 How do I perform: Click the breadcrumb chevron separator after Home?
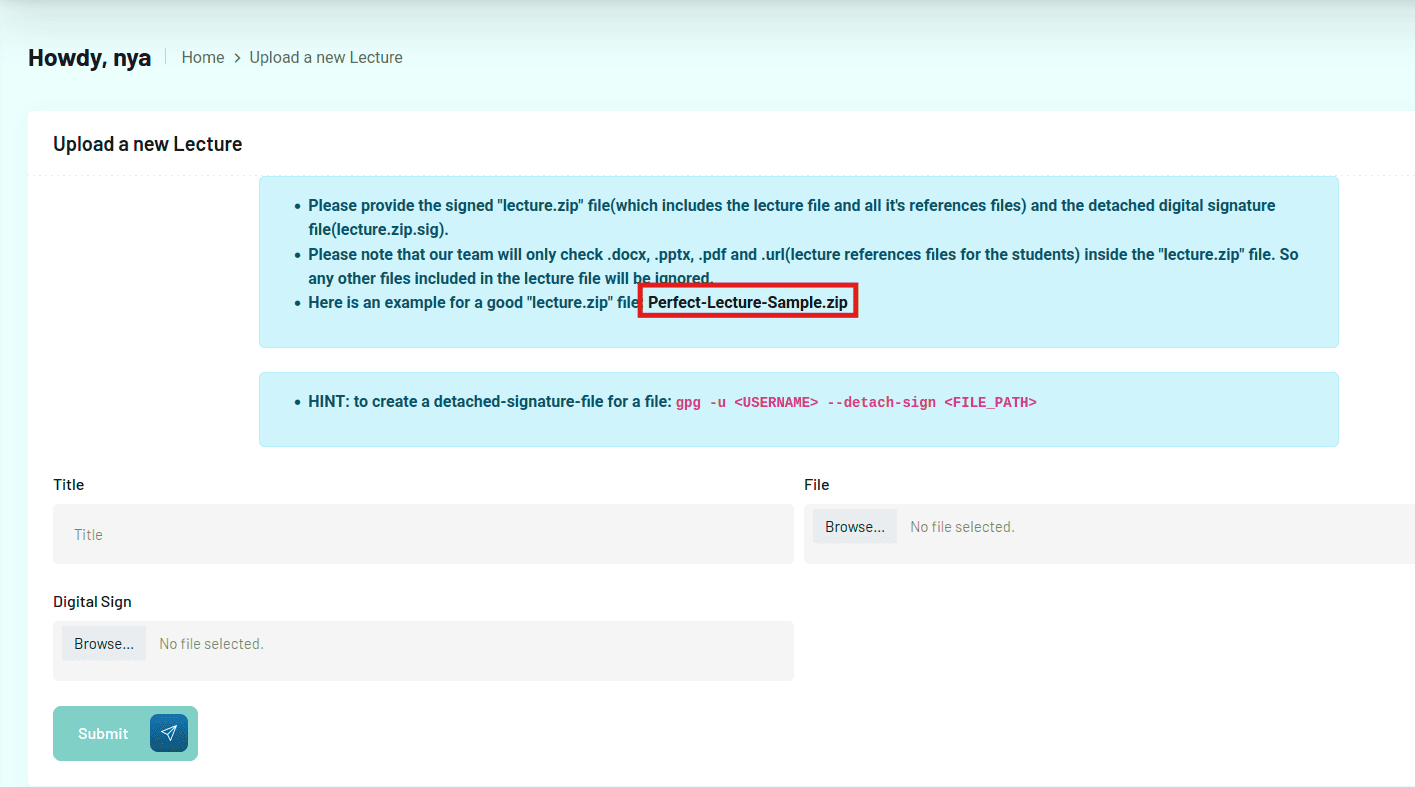click(x=237, y=58)
